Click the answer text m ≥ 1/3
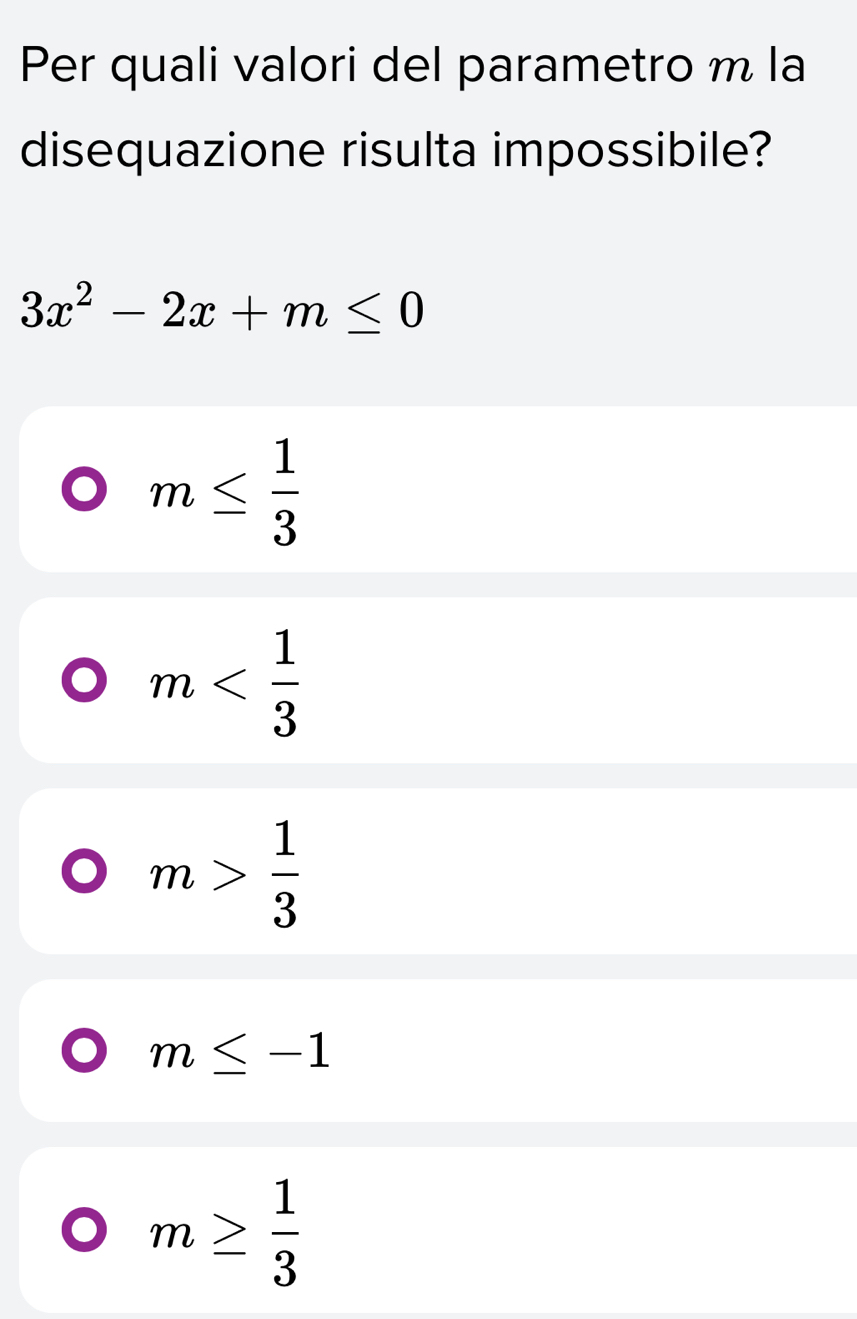This screenshot has width=857, height=1319. pos(224,1231)
